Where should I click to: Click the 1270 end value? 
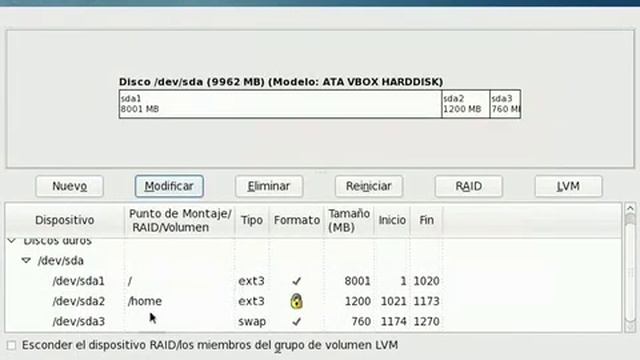pyautogui.click(x=427, y=322)
